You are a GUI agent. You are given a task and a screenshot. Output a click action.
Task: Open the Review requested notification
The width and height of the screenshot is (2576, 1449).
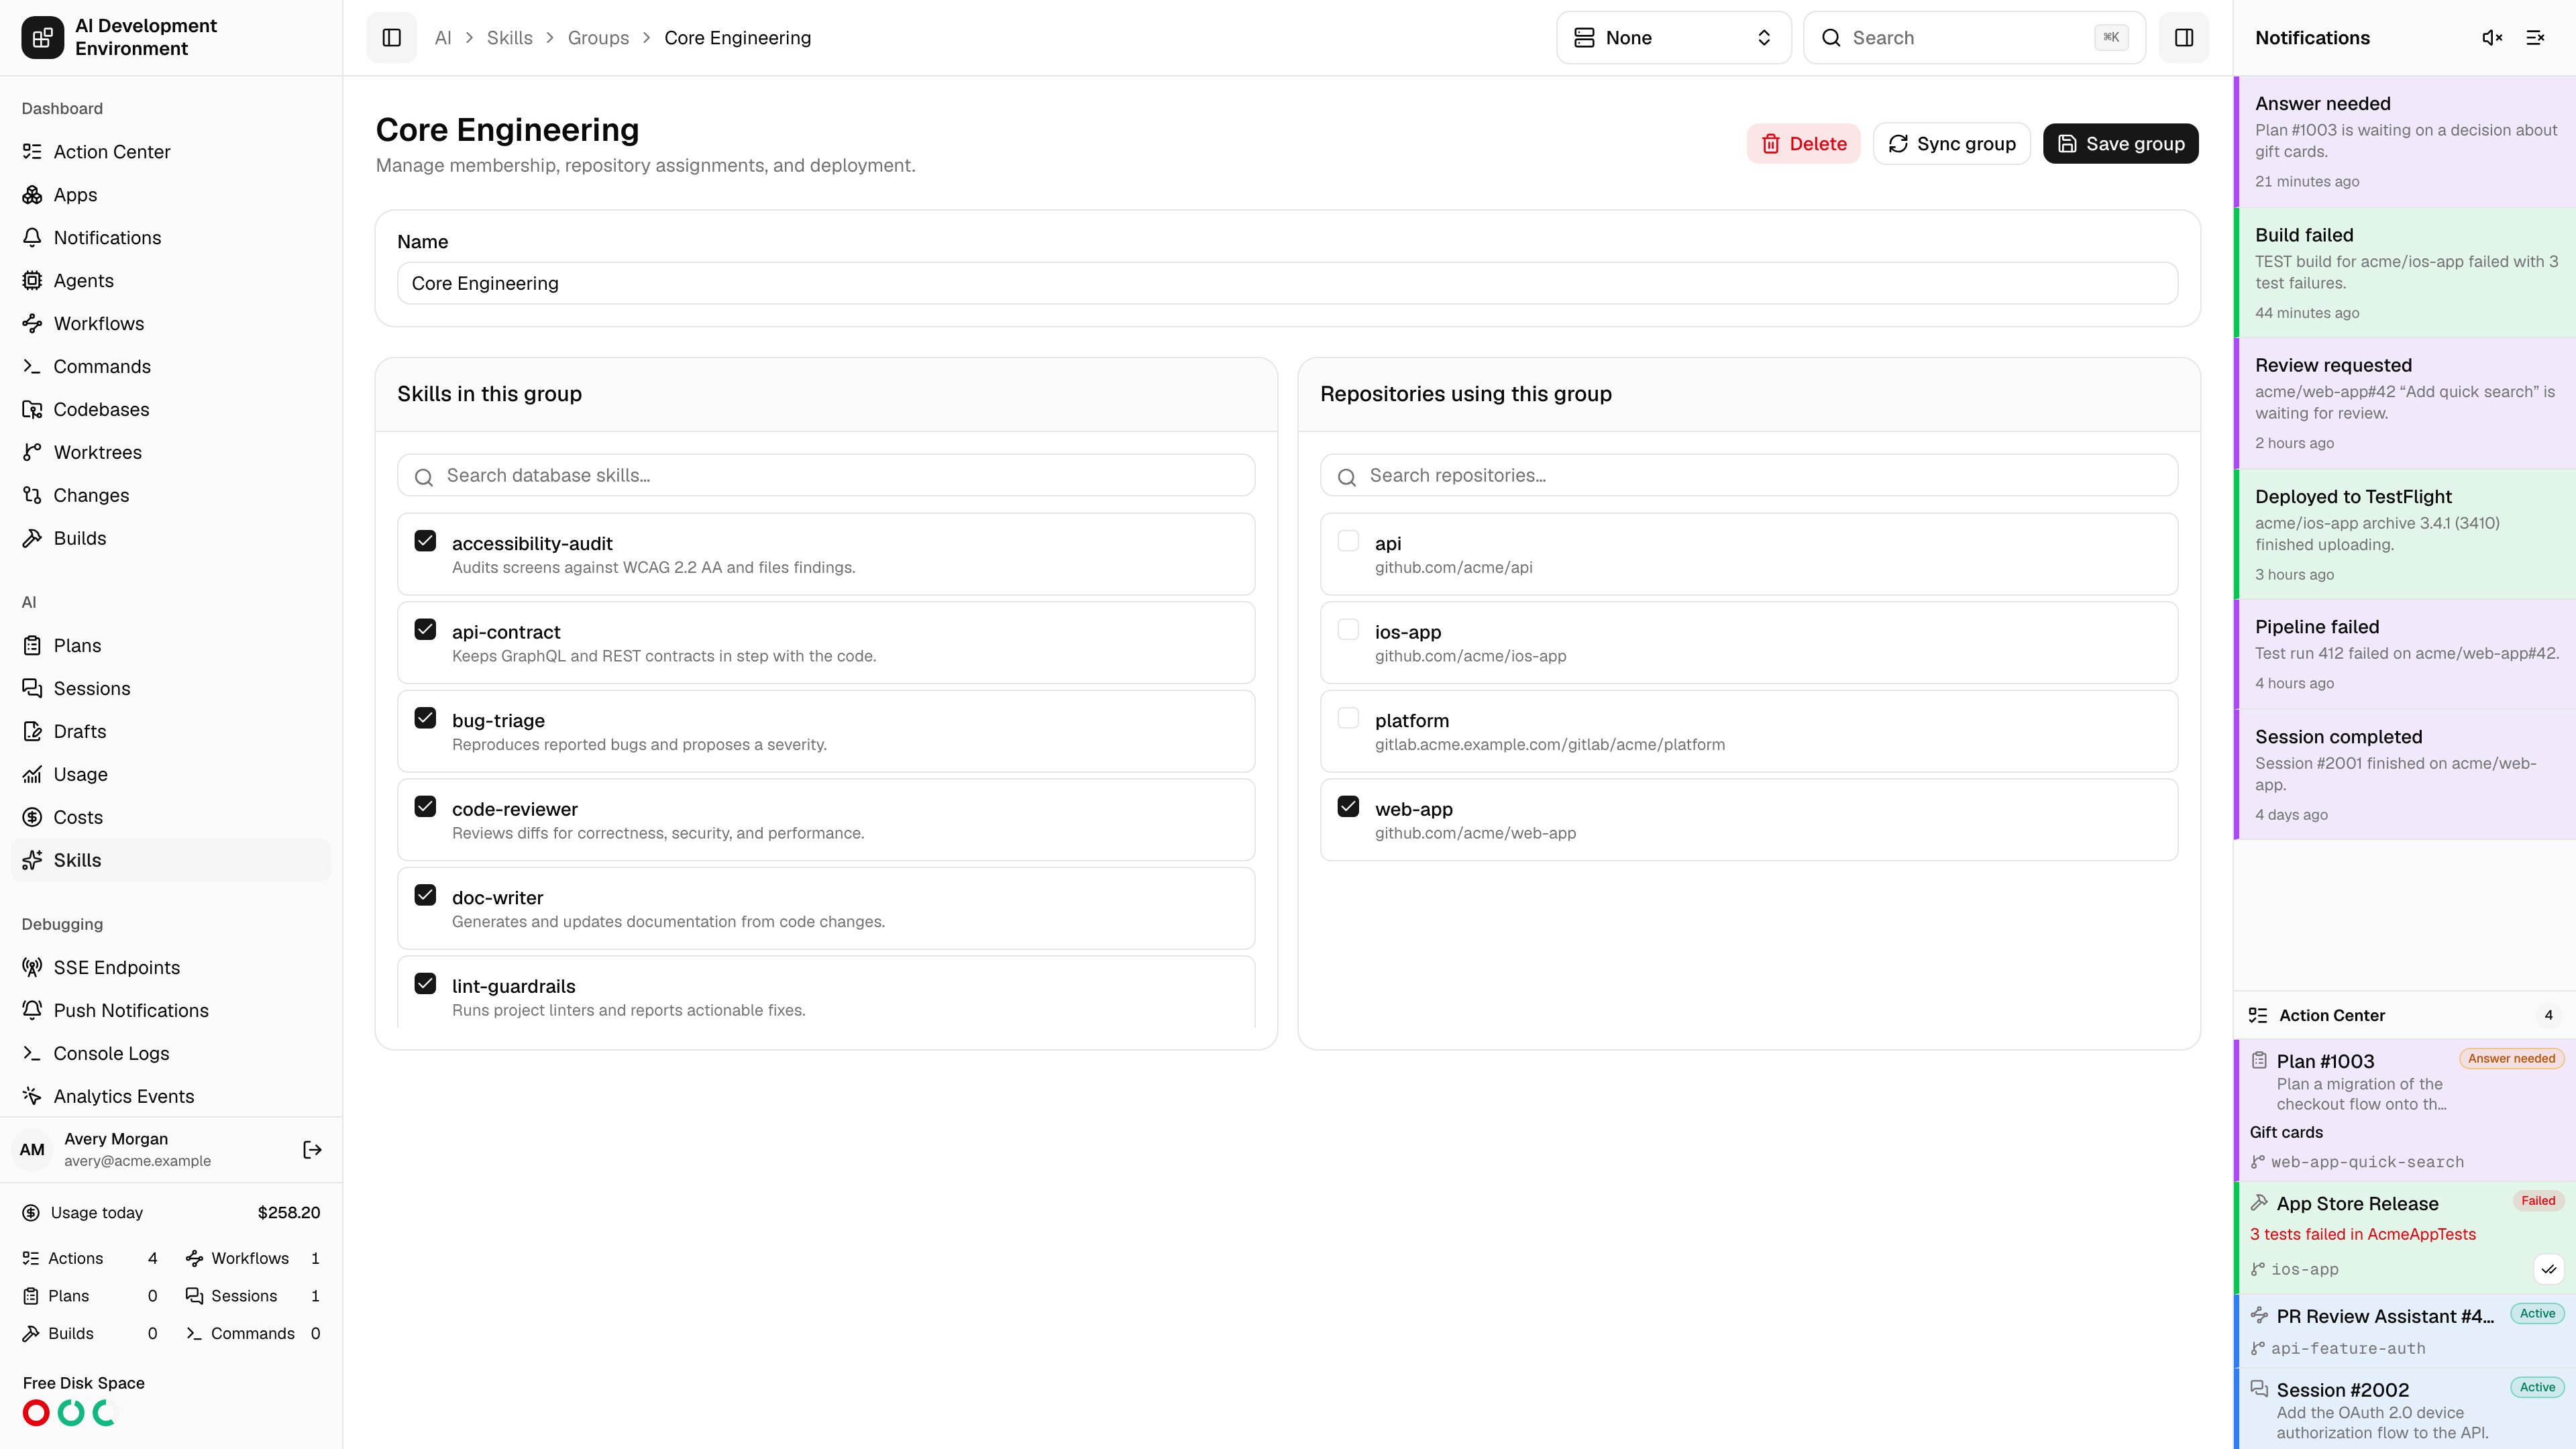point(2405,403)
